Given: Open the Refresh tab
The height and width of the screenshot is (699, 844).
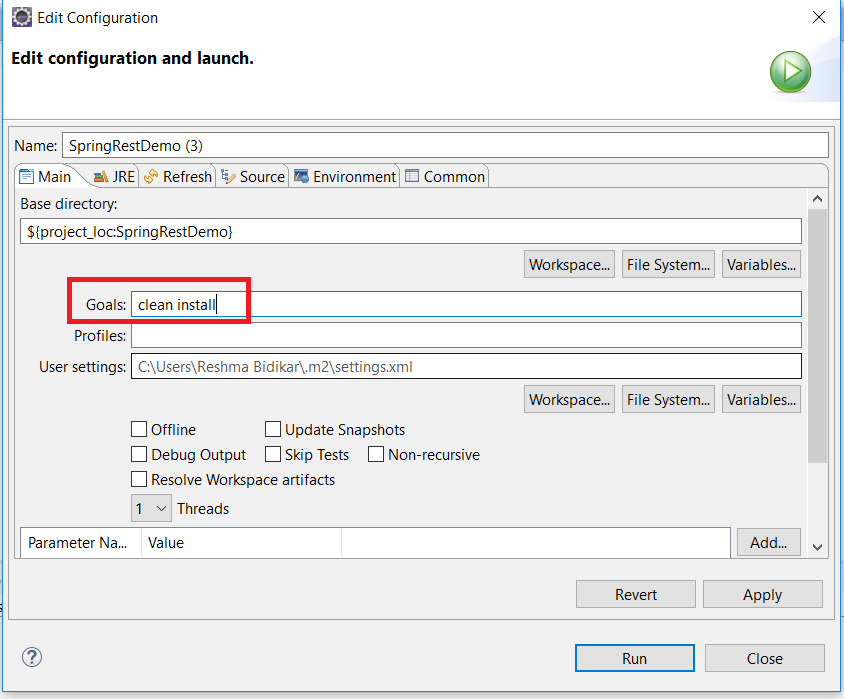Looking at the screenshot, I should pyautogui.click(x=177, y=176).
